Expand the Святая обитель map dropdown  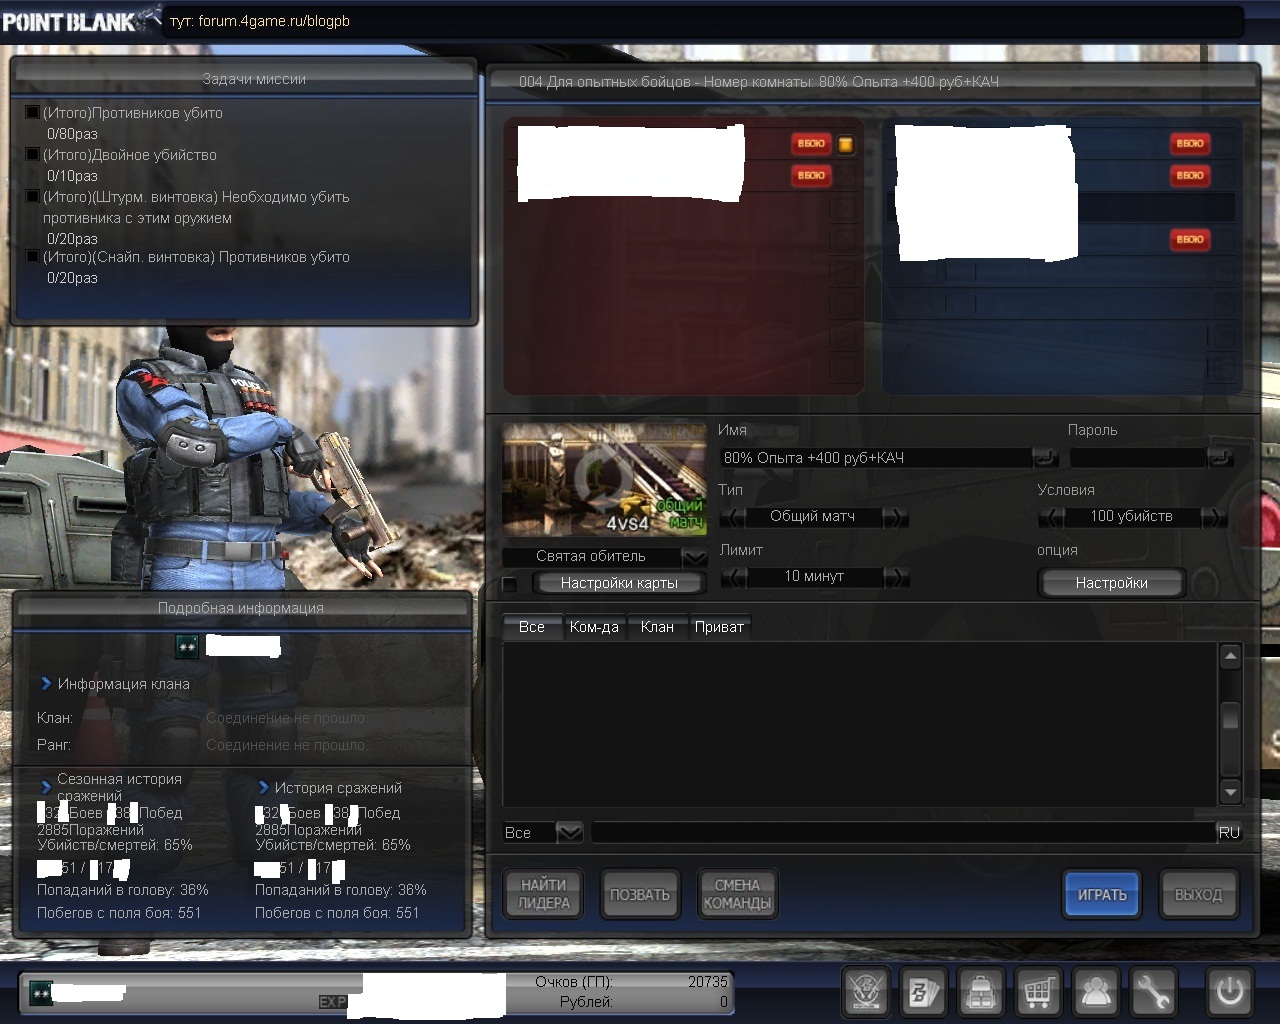(694, 557)
